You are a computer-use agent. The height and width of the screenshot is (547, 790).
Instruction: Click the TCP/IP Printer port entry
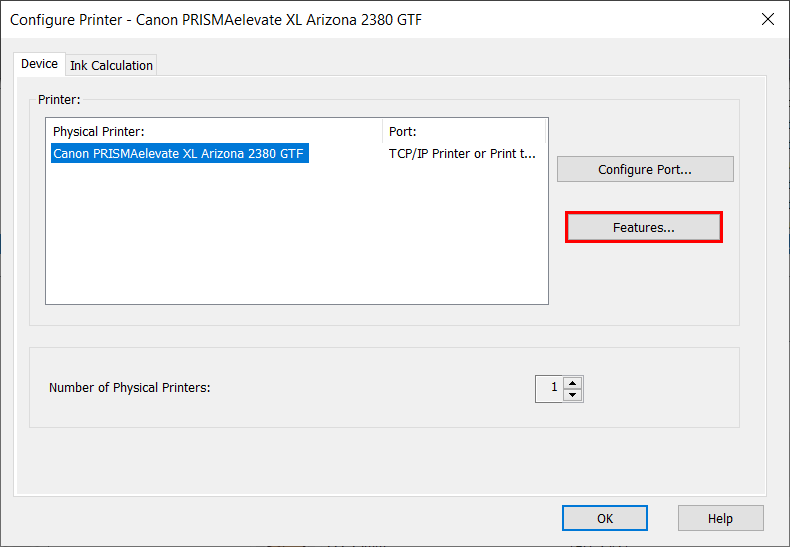(x=462, y=154)
